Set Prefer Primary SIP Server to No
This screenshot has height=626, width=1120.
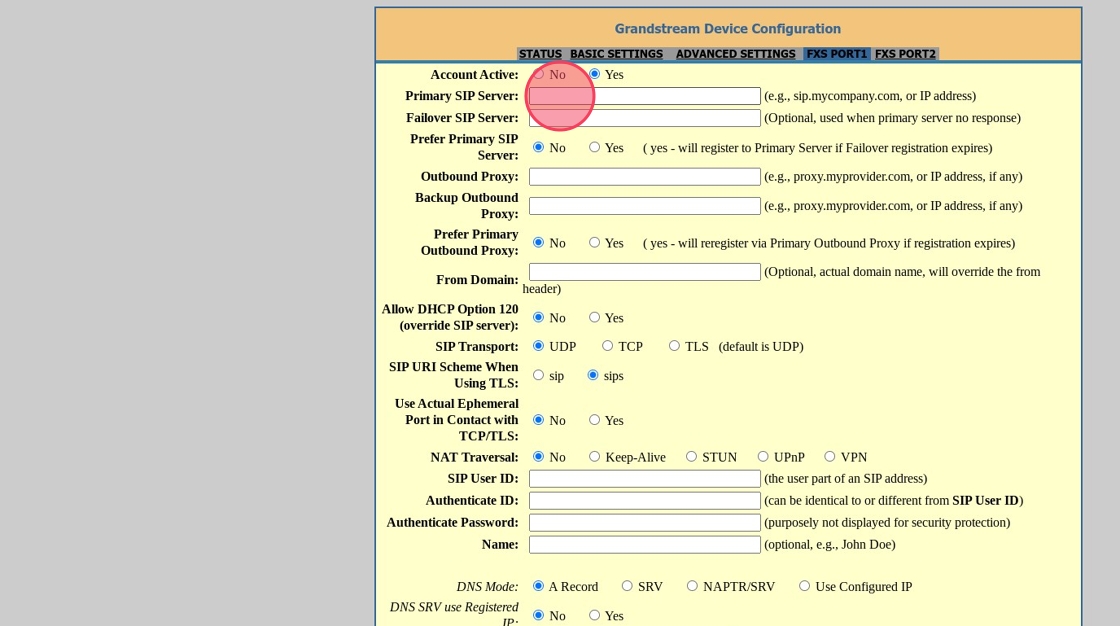point(539,147)
